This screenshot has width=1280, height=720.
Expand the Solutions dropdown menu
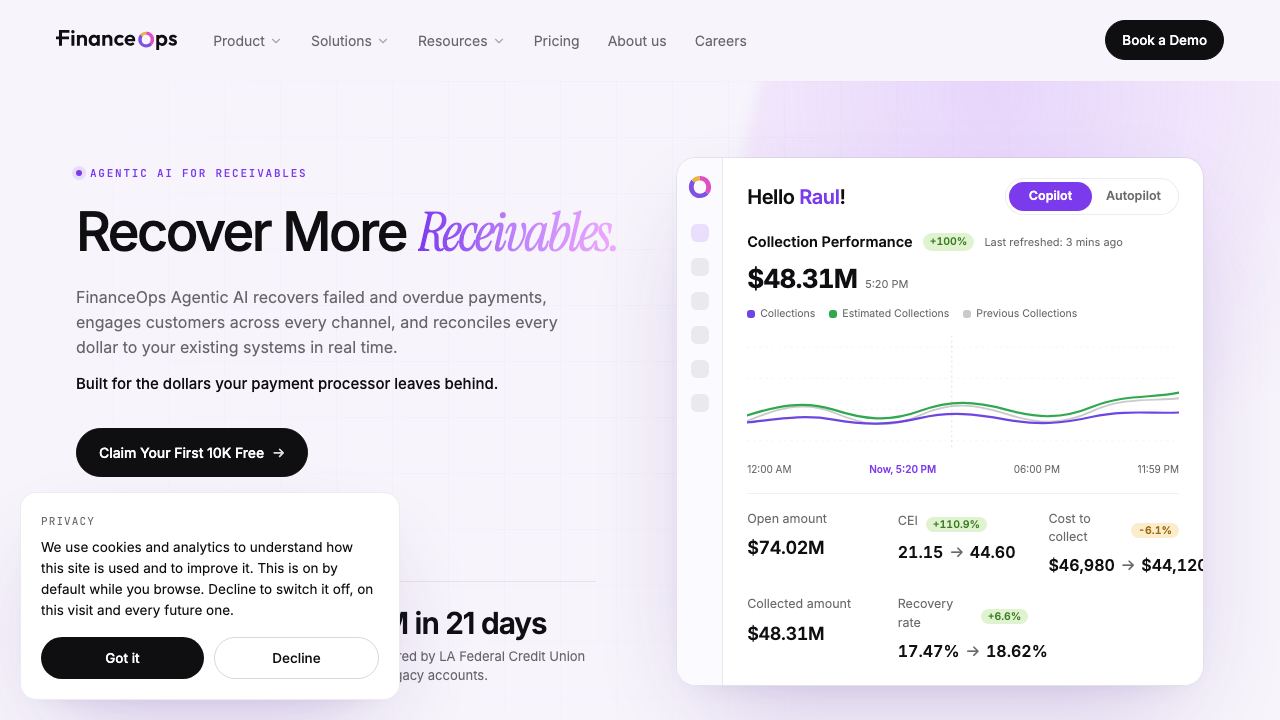pyautogui.click(x=349, y=41)
